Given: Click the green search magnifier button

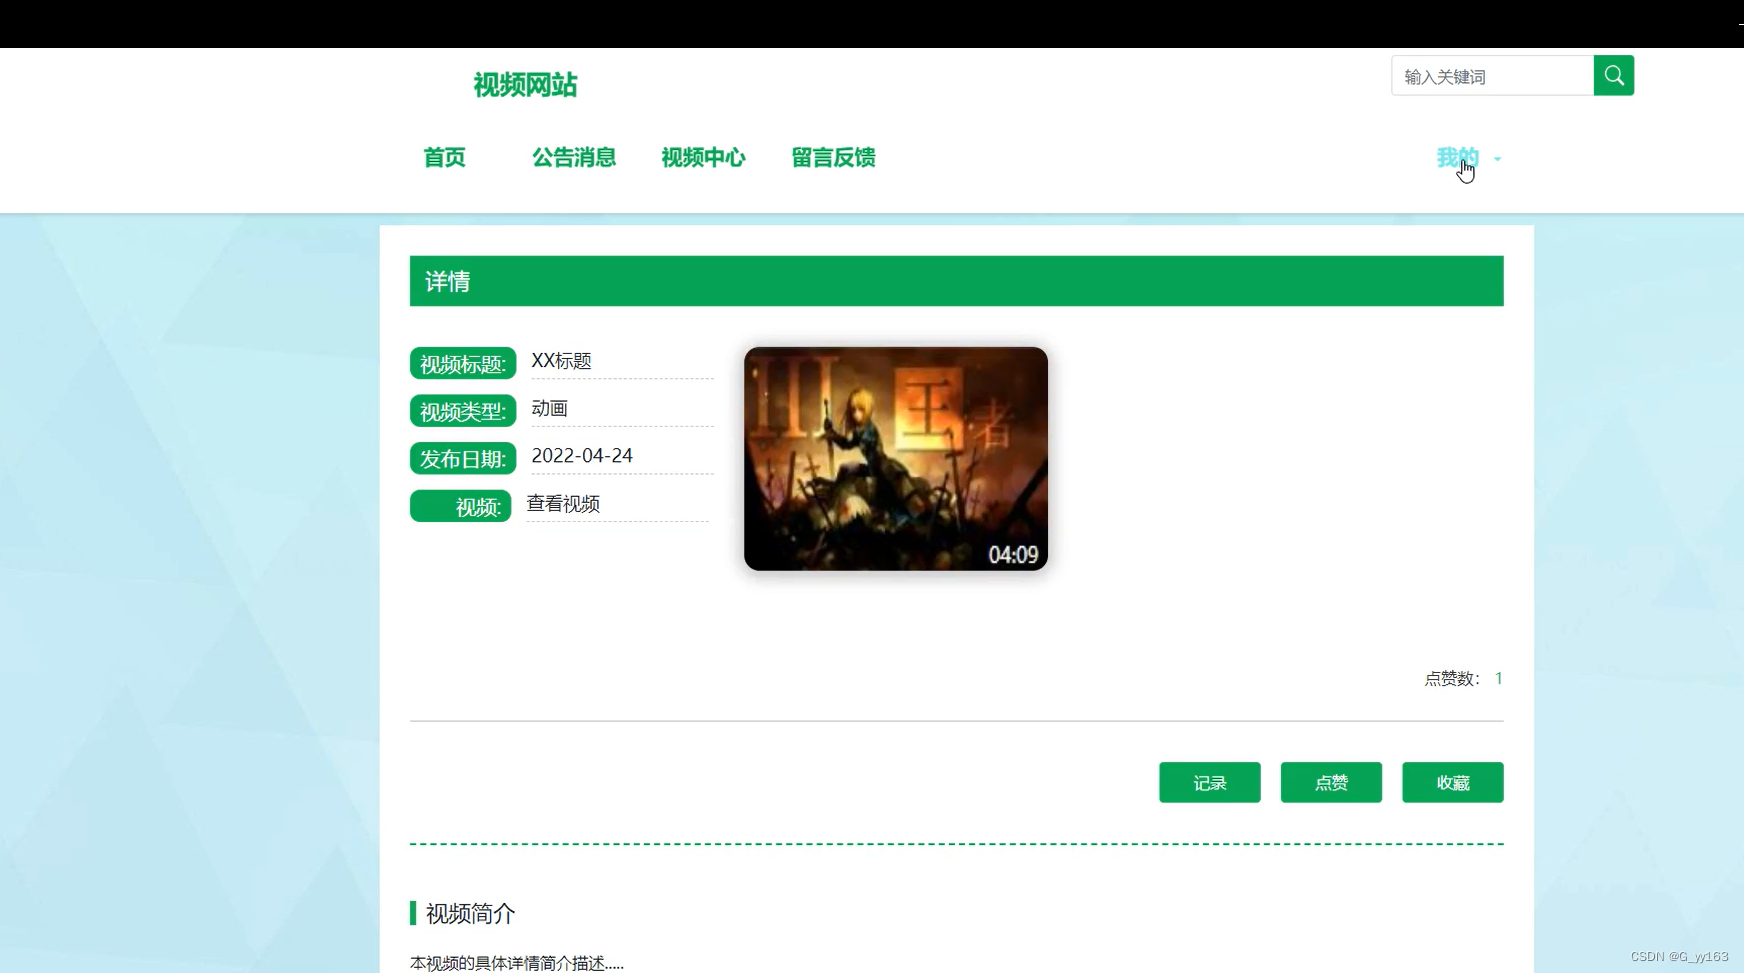Looking at the screenshot, I should coord(1613,76).
